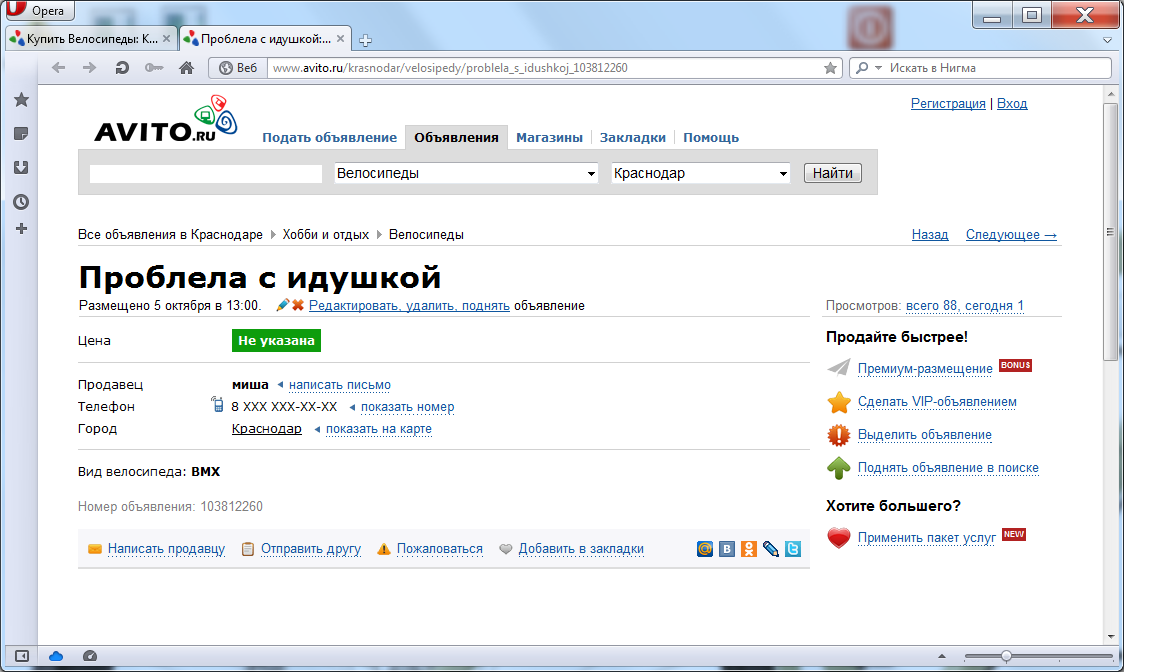Share the ad via Twitter icon
This screenshot has width=1152, height=672.
pos(793,549)
